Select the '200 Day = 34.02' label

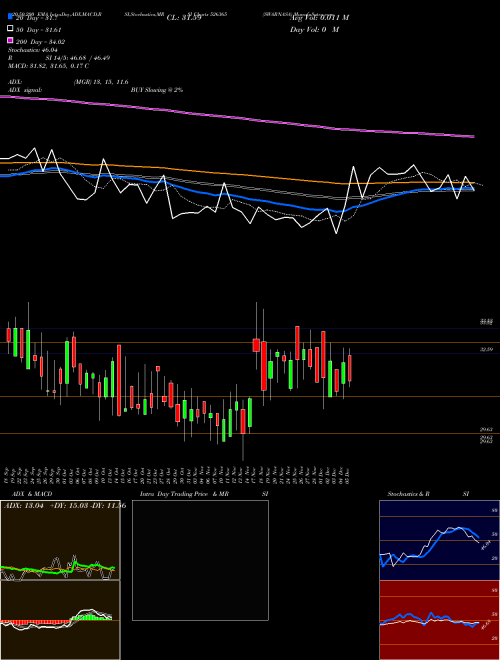pos(40,42)
